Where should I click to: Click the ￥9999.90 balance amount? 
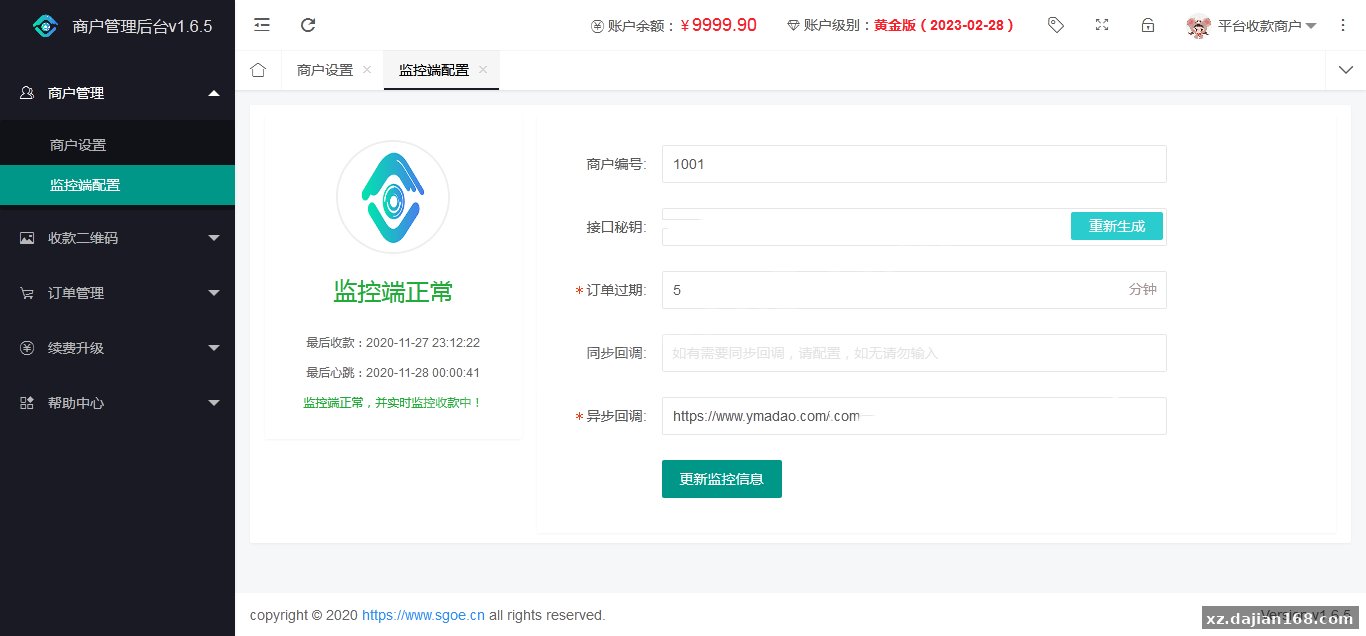718,26
